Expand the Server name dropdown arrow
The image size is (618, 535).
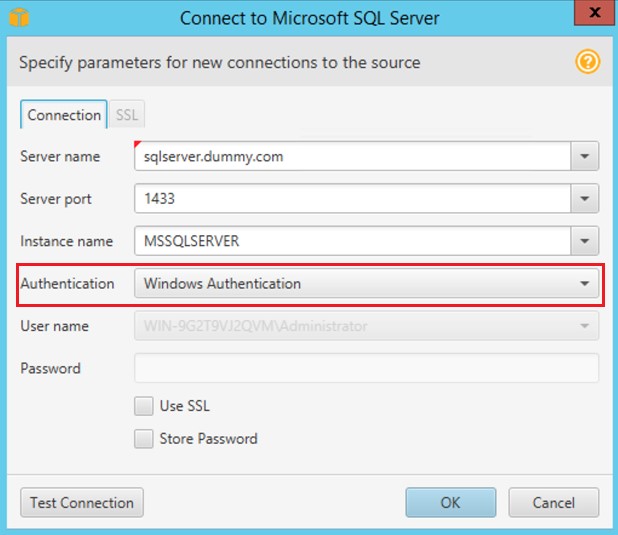584,156
